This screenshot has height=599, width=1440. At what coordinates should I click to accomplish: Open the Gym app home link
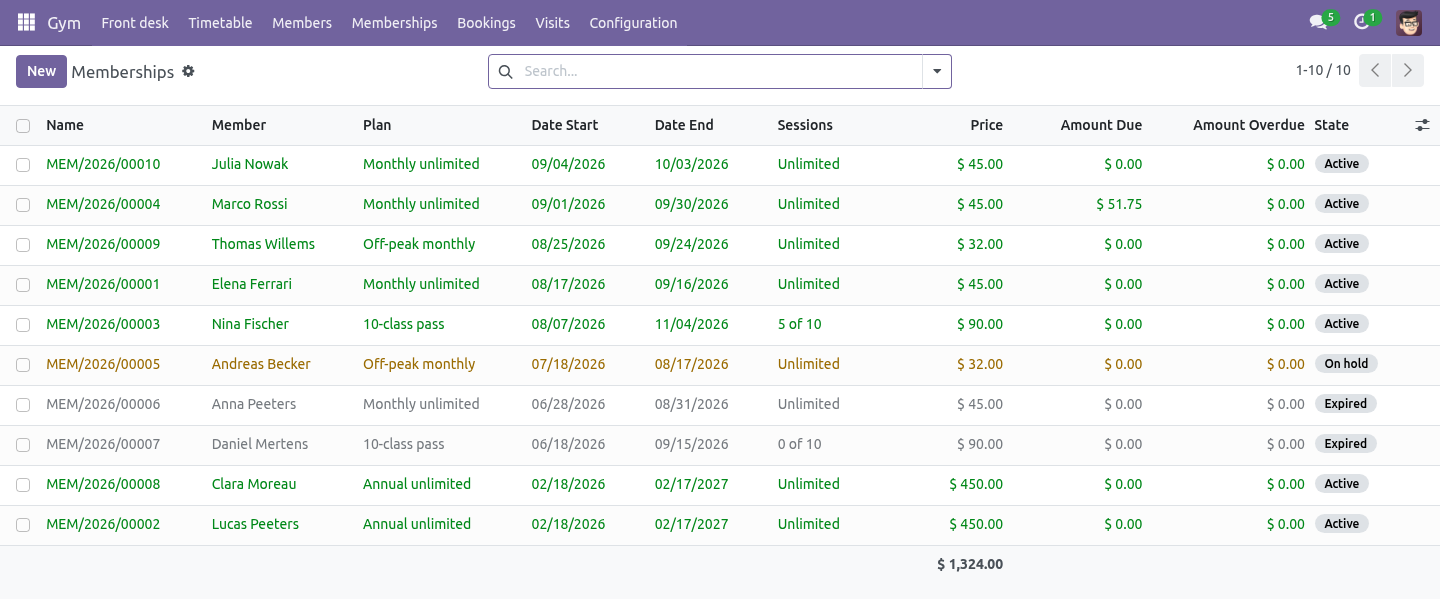[x=64, y=22]
